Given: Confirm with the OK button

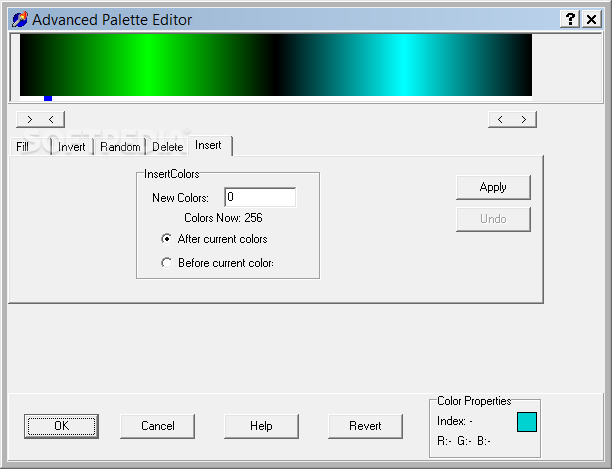Looking at the screenshot, I should click(61, 426).
